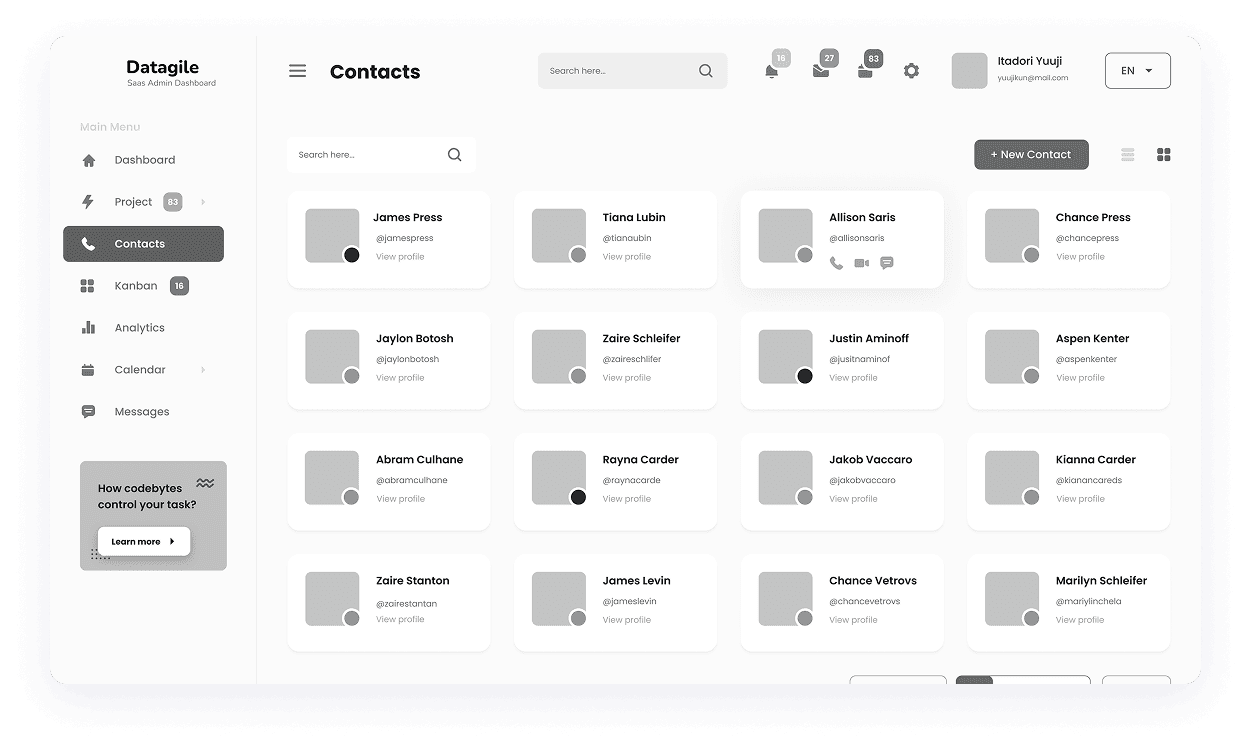Image resolution: width=1251 pixels, height=748 pixels.
Task: Go to the Dashboard menu item
Action: pyautogui.click(x=144, y=159)
